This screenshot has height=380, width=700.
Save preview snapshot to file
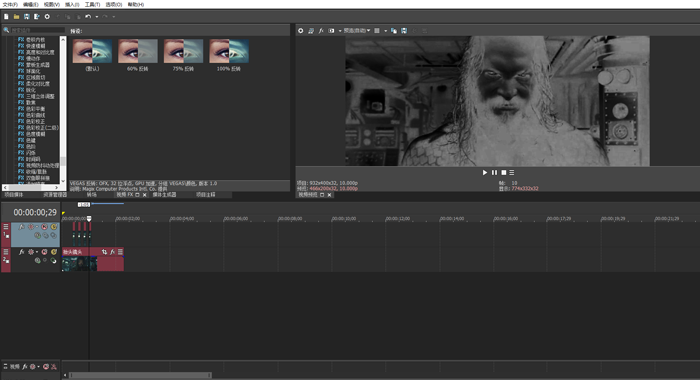click(404, 31)
